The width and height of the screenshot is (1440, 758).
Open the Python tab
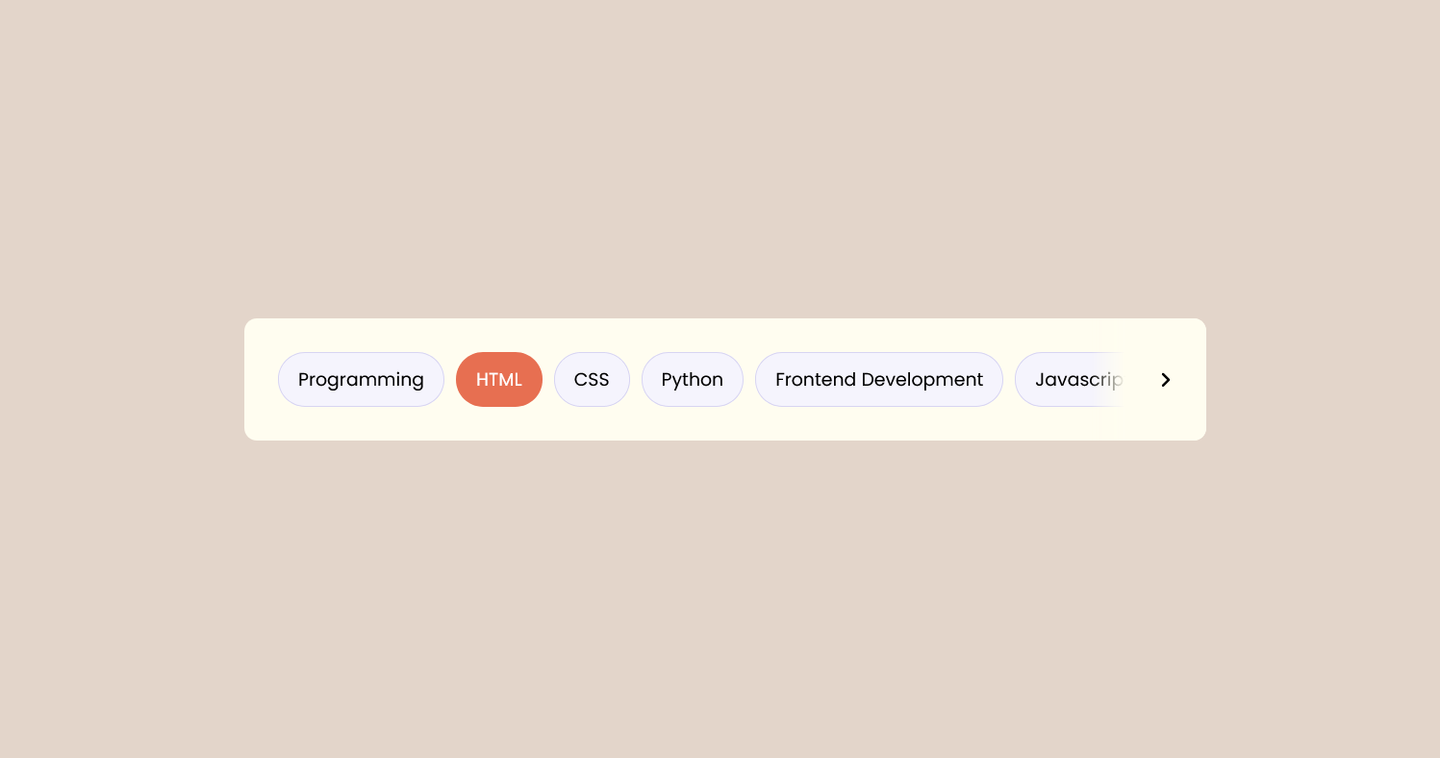692,379
